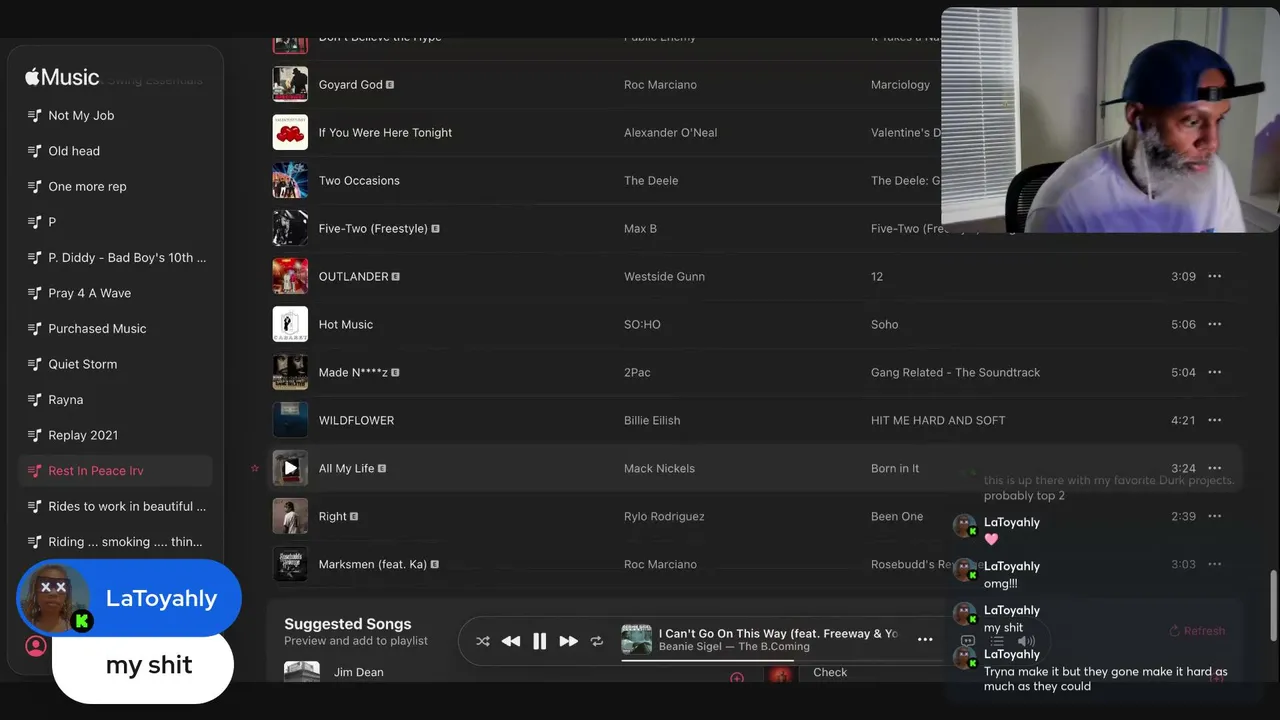Image resolution: width=1280 pixels, height=720 pixels.
Task: Open artist Alexander O'Neal
Action: (x=670, y=132)
